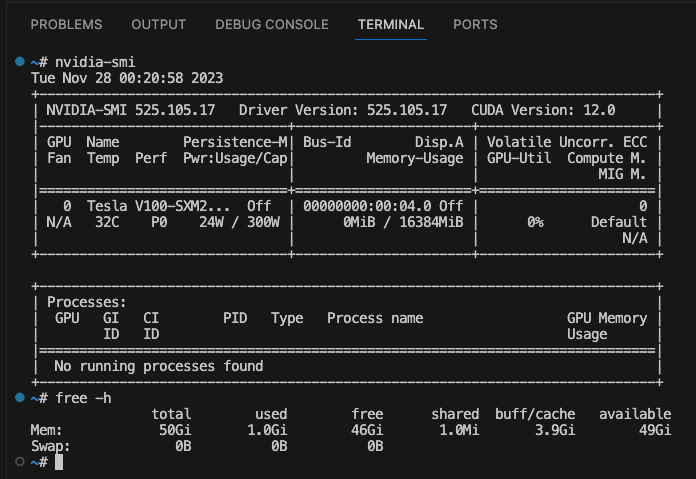The height and width of the screenshot is (479, 696).
Task: Click the P0 performance state value
Action: click(159, 222)
